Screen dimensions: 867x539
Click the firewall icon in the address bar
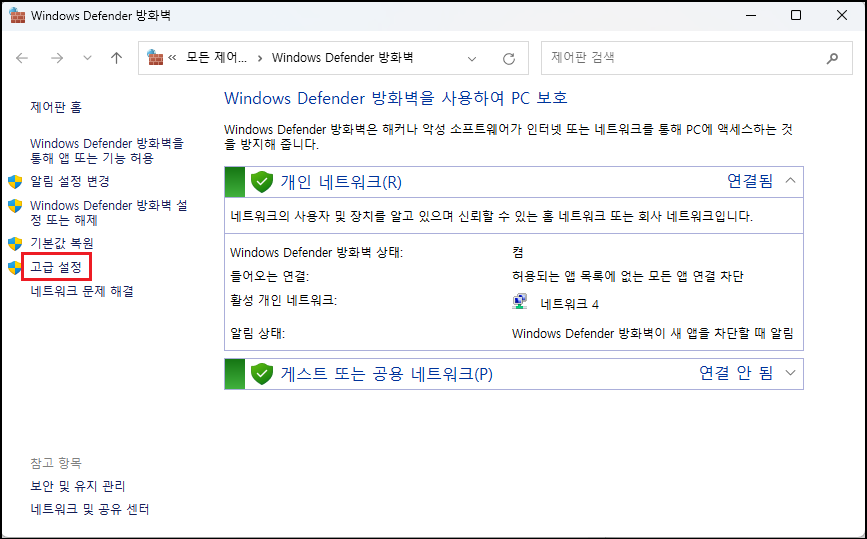coord(155,57)
